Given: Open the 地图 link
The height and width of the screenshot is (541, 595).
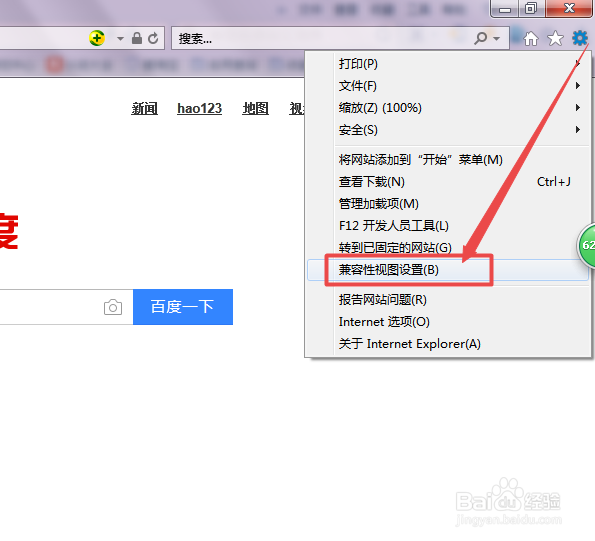Looking at the screenshot, I should [x=256, y=109].
